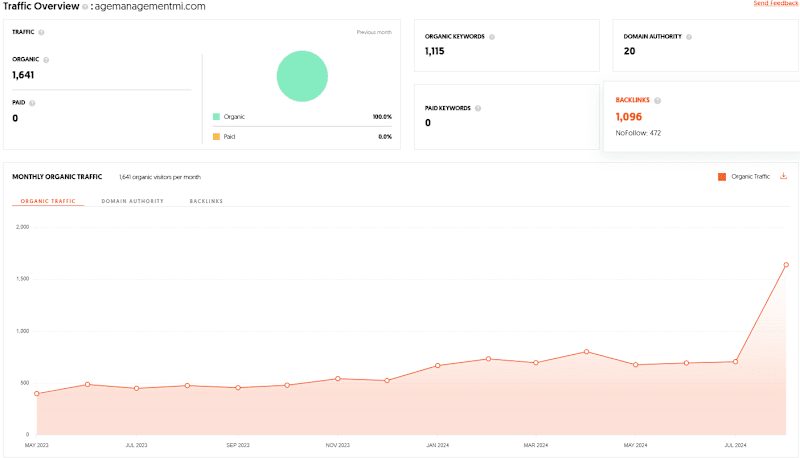The width and height of the screenshot is (800, 458).
Task: Select the Organic Traffic tab
Action: (48, 201)
